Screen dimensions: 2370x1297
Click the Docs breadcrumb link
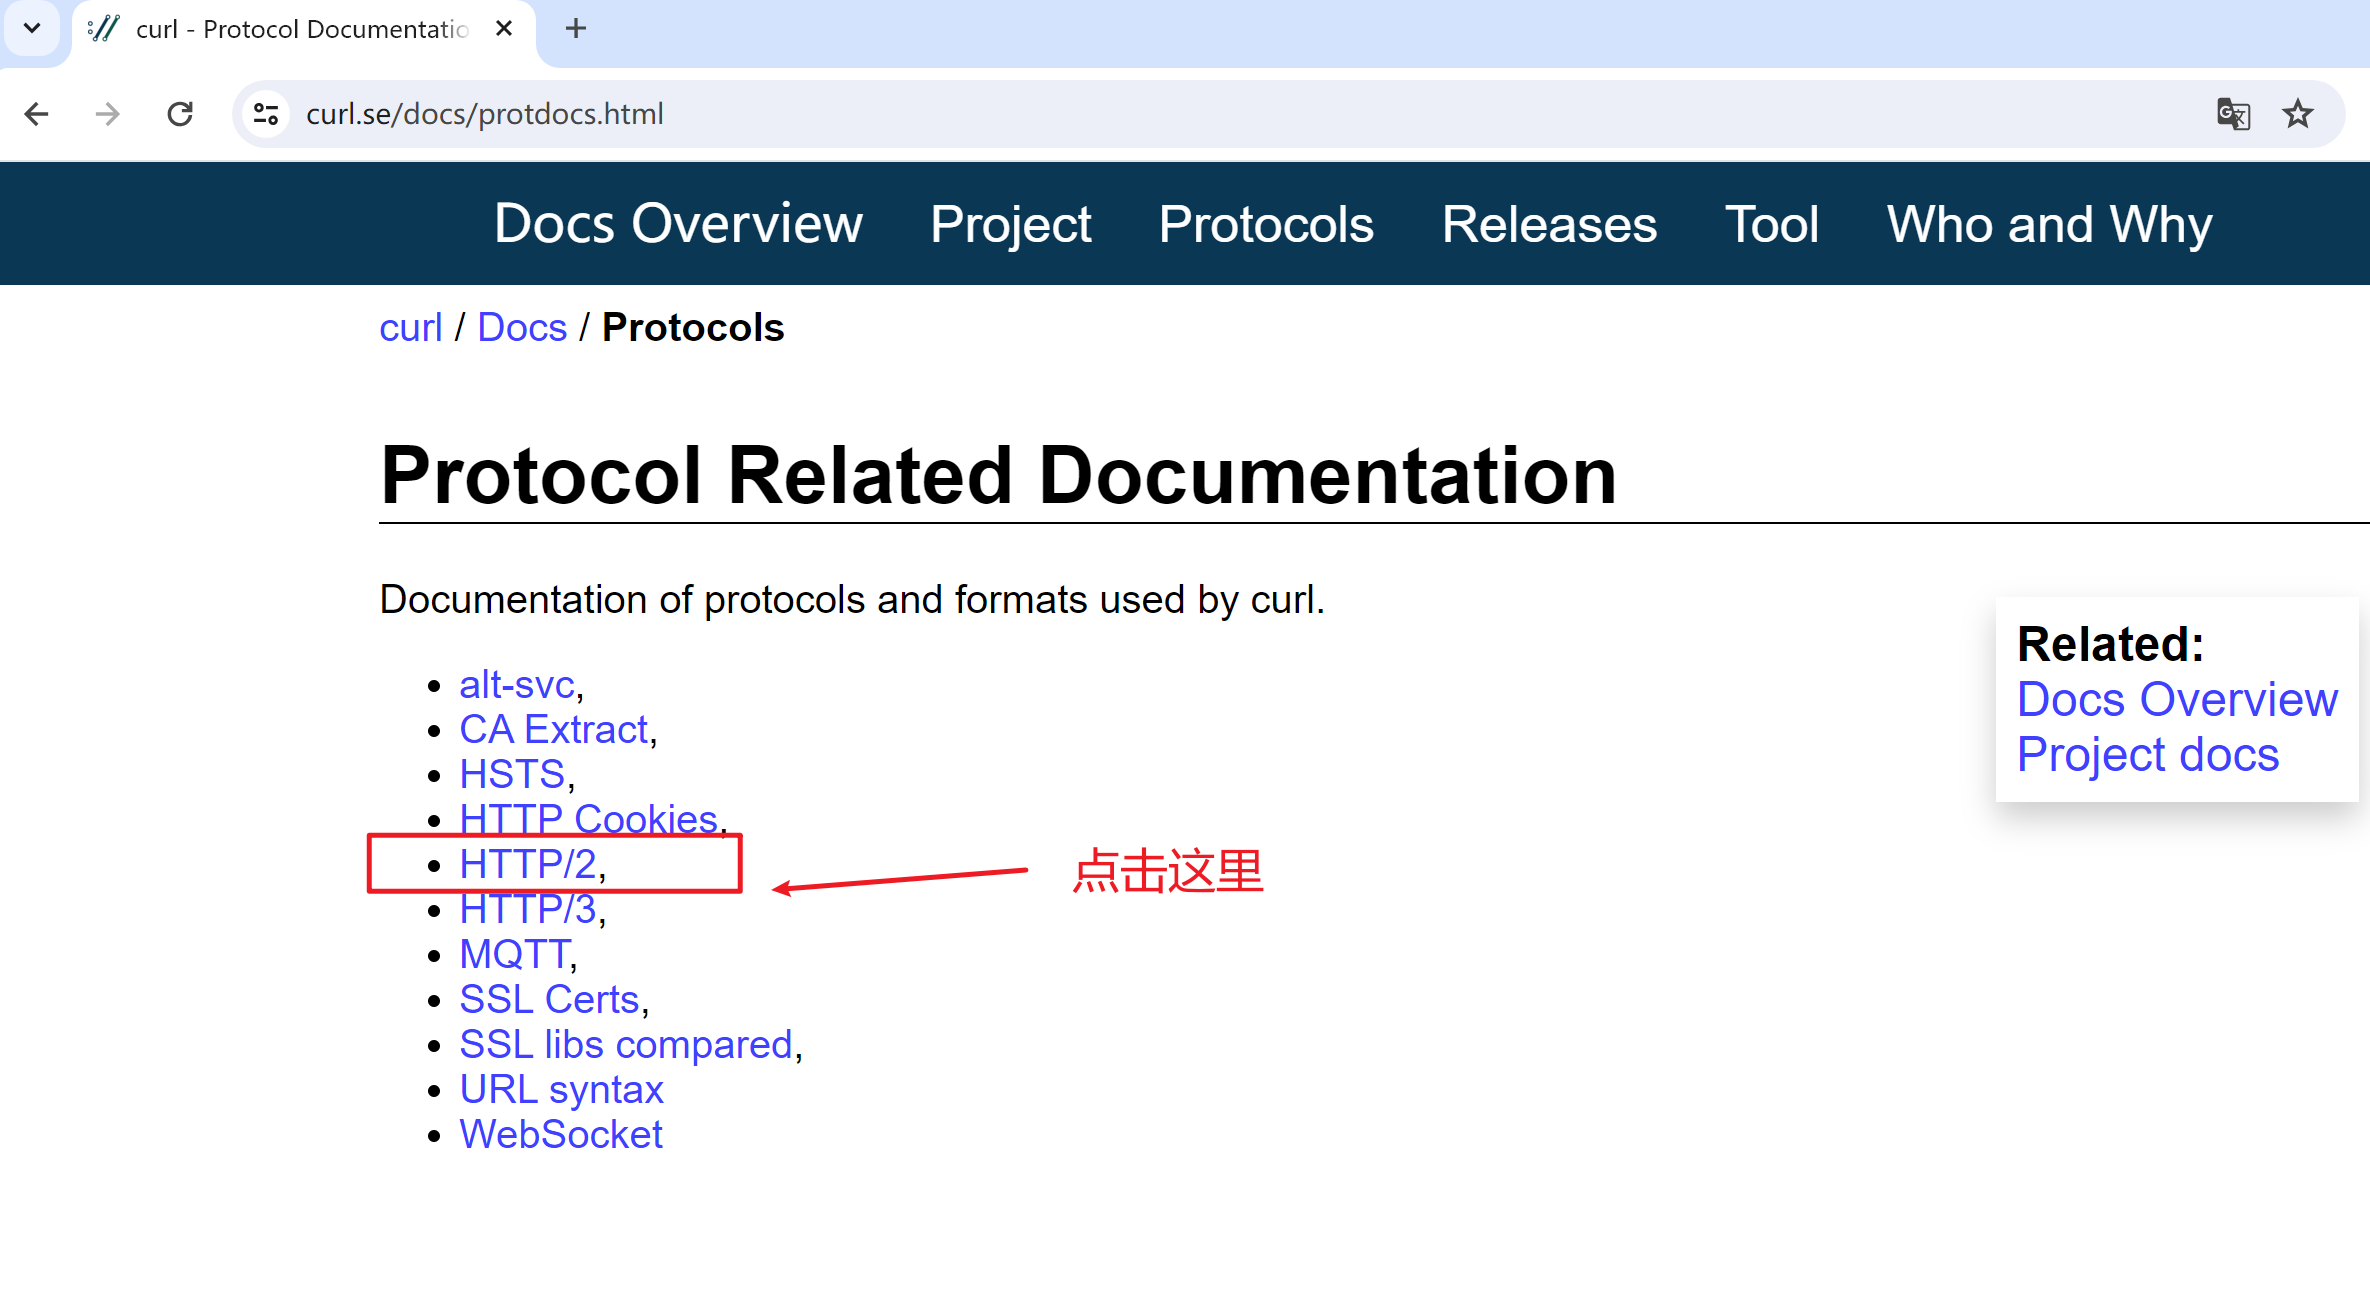point(522,328)
